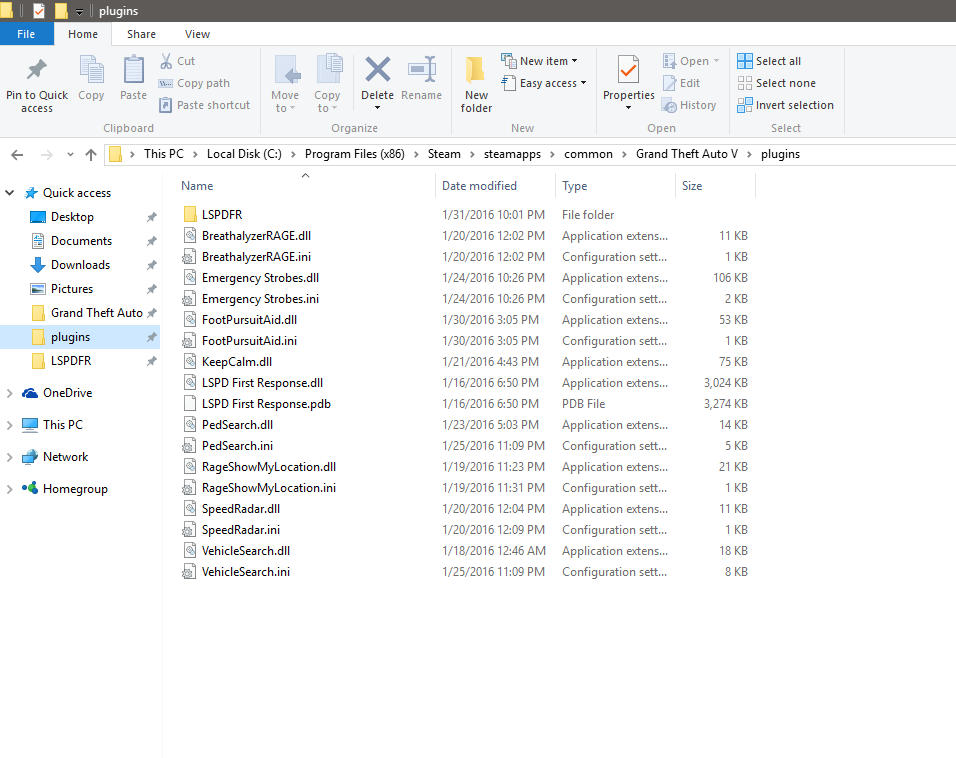Click the red Delete X icon
The width and height of the screenshot is (956, 758).
point(377,69)
